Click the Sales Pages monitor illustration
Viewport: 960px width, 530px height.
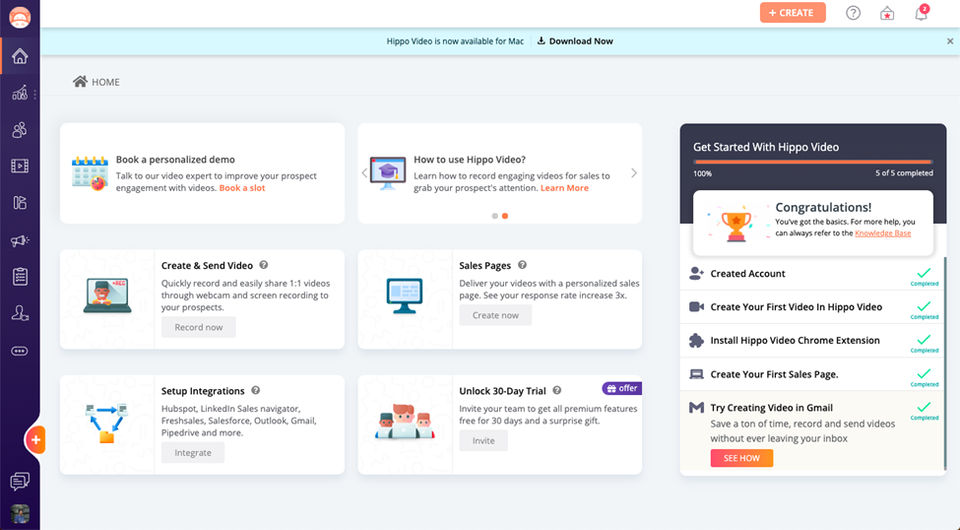405,296
